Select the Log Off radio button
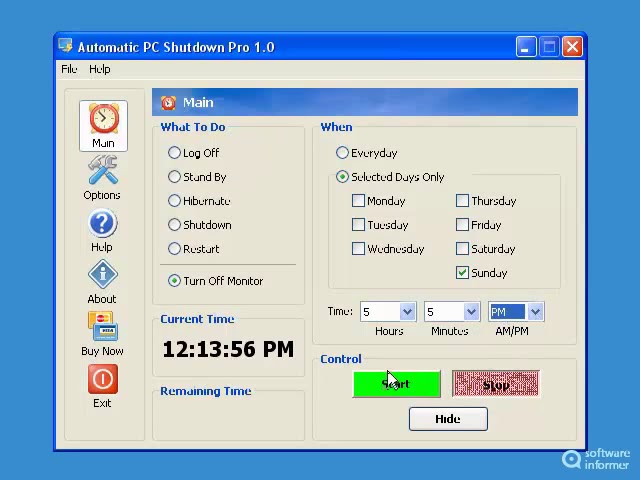 pos(174,153)
